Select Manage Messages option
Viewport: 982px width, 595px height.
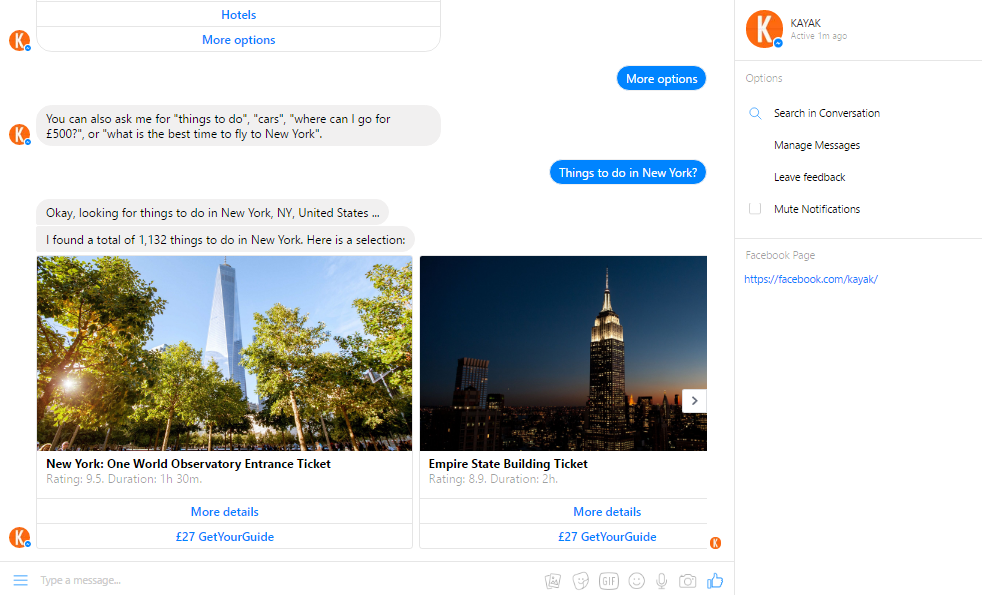pos(817,145)
